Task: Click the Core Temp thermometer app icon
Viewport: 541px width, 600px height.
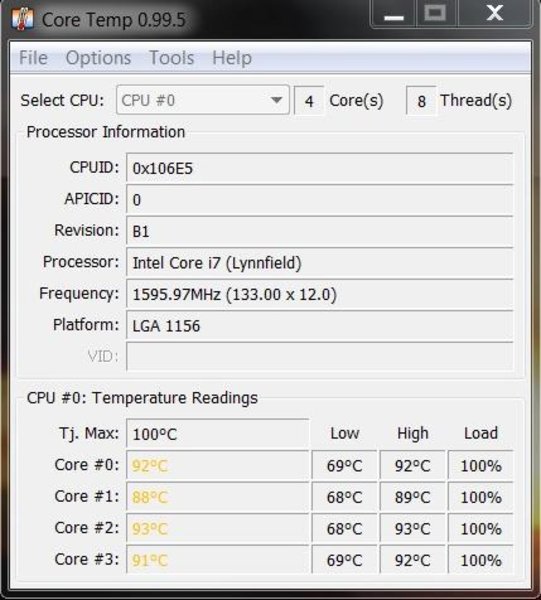Action: click(x=23, y=19)
